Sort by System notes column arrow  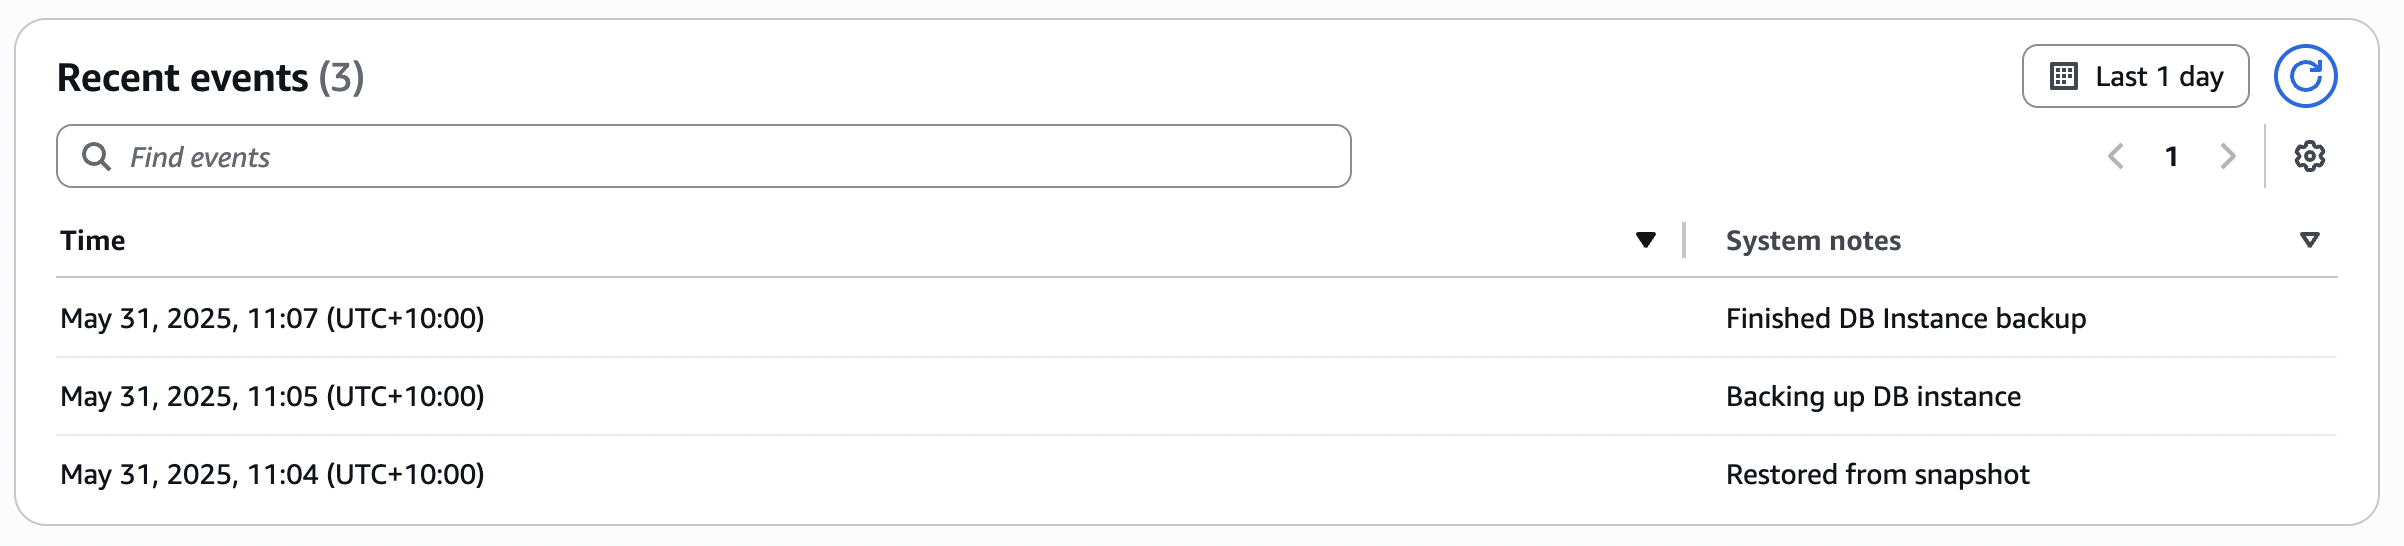pyautogui.click(x=2309, y=240)
